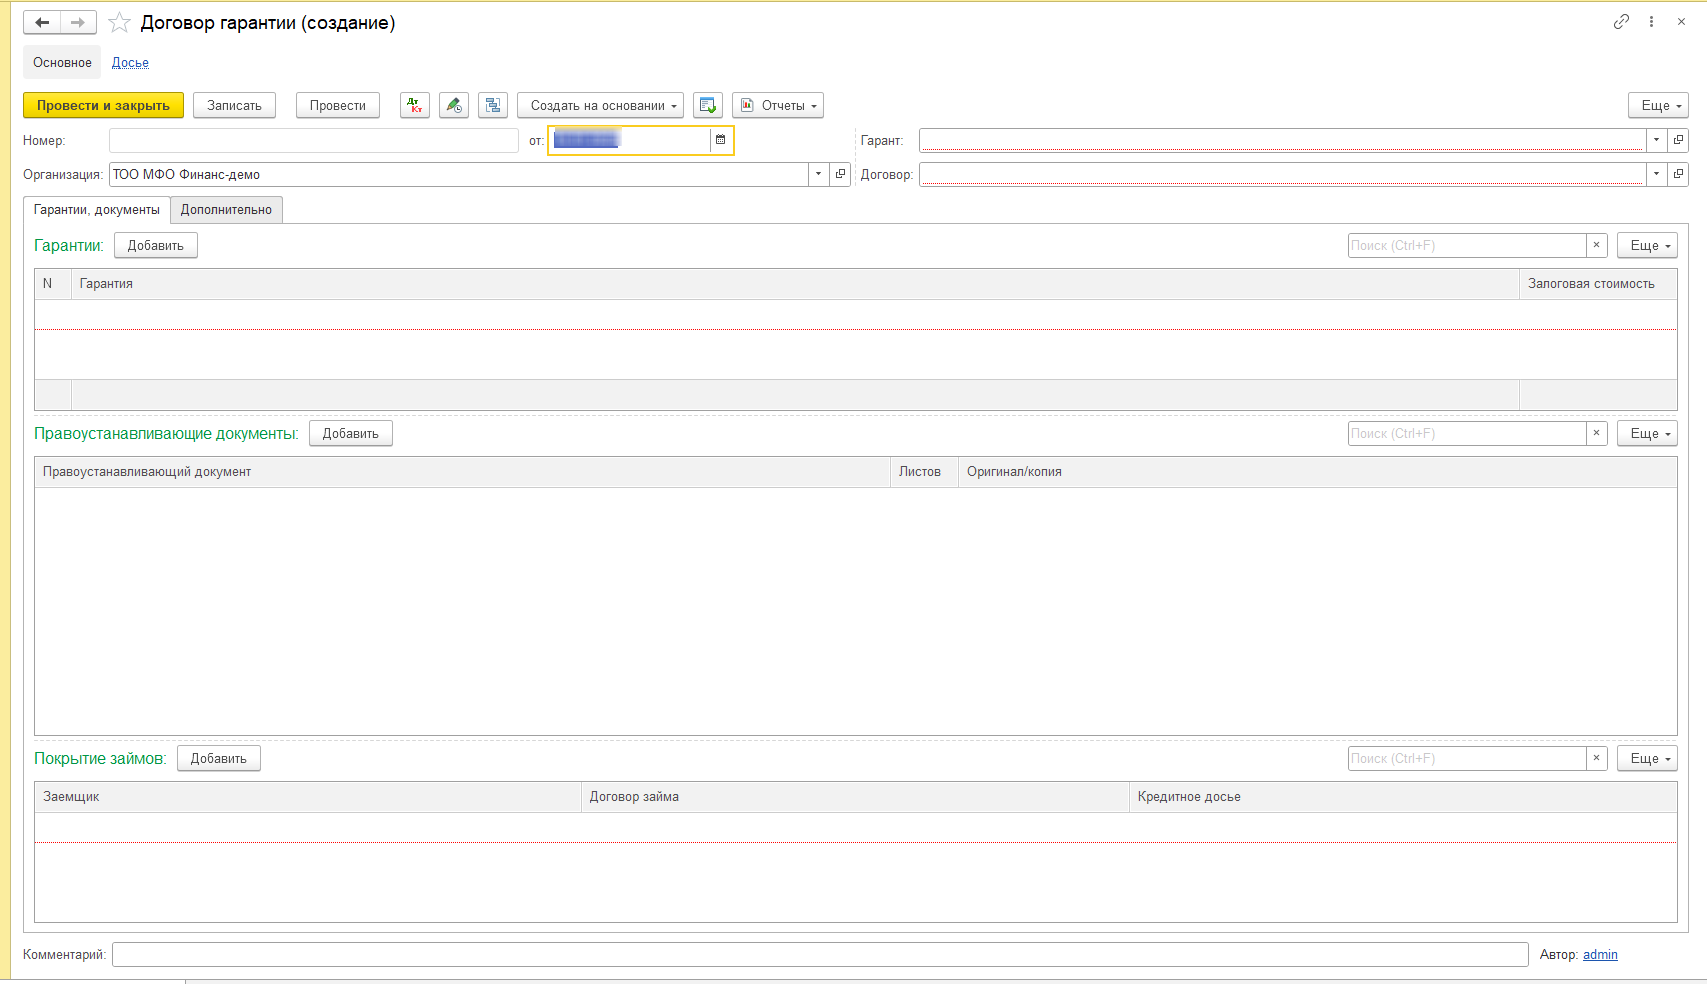The image size is (1707, 984).
Task: Open the selected Гарант in new form
Action: click(1679, 140)
